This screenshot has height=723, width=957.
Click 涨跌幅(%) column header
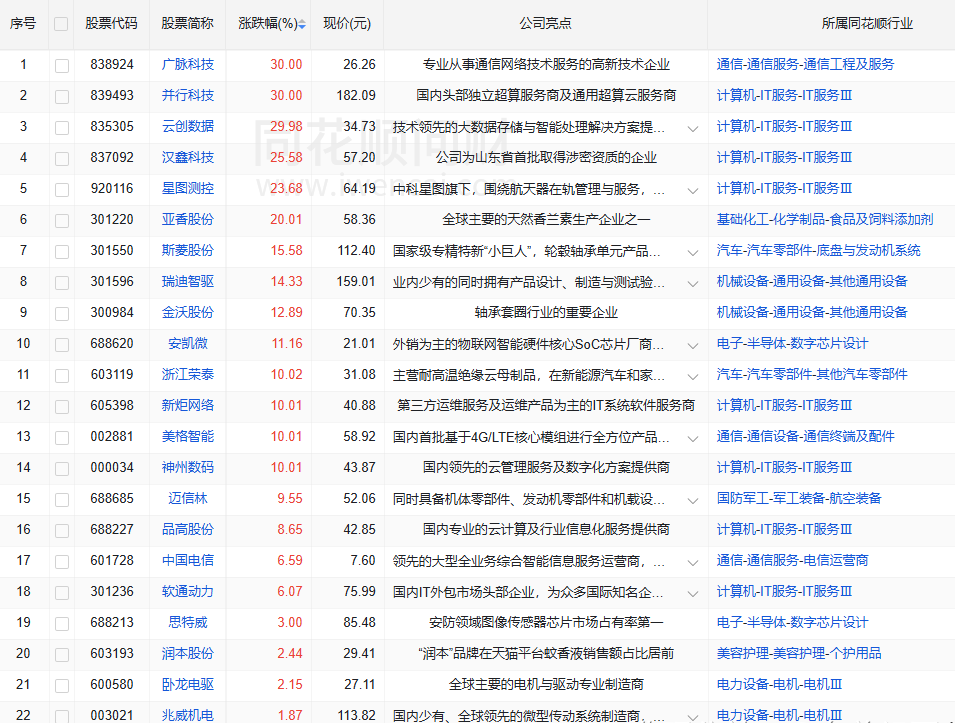click(268, 24)
